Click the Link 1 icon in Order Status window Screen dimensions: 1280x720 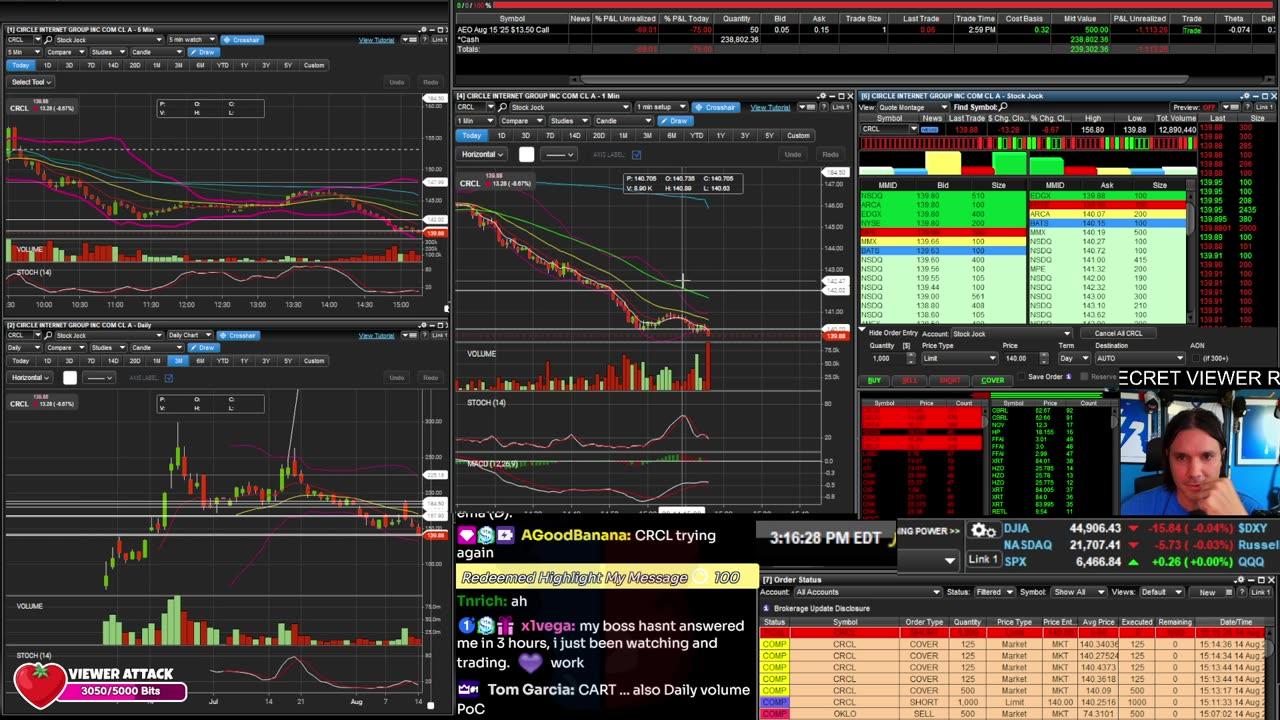tap(1259, 592)
